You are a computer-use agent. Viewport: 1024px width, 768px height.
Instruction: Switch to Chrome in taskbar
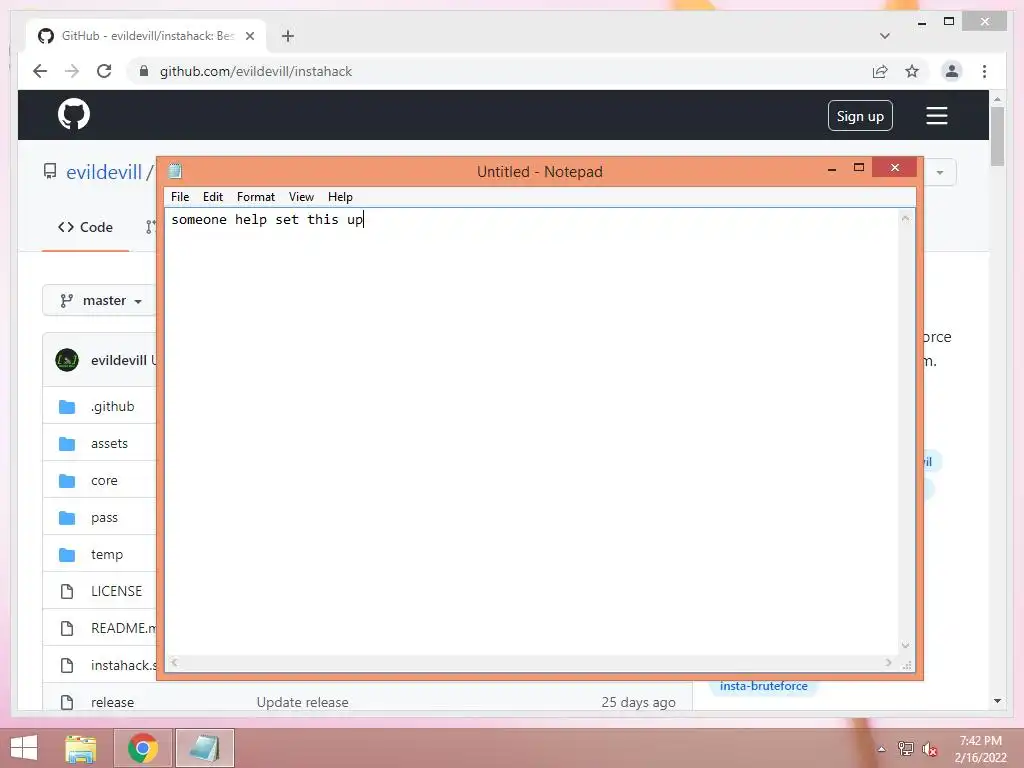[x=142, y=748]
